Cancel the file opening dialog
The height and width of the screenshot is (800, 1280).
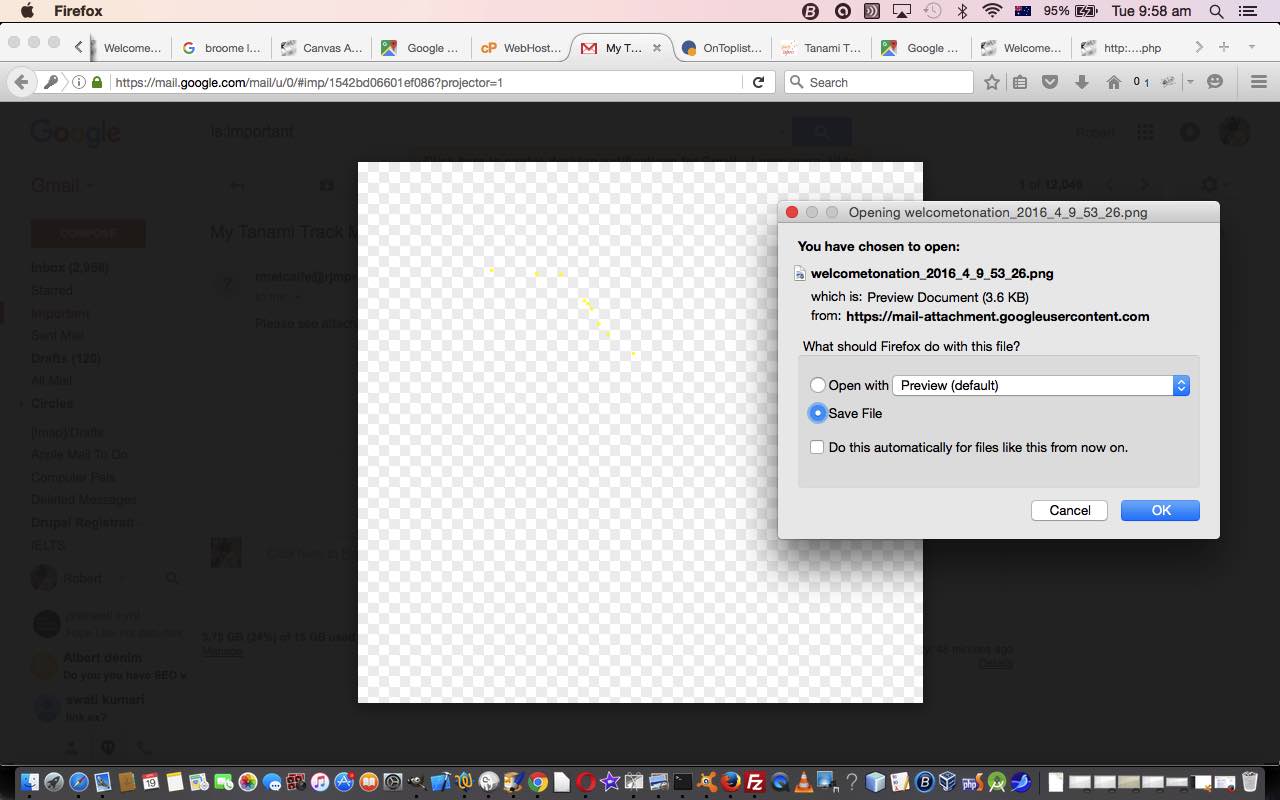coord(1069,510)
